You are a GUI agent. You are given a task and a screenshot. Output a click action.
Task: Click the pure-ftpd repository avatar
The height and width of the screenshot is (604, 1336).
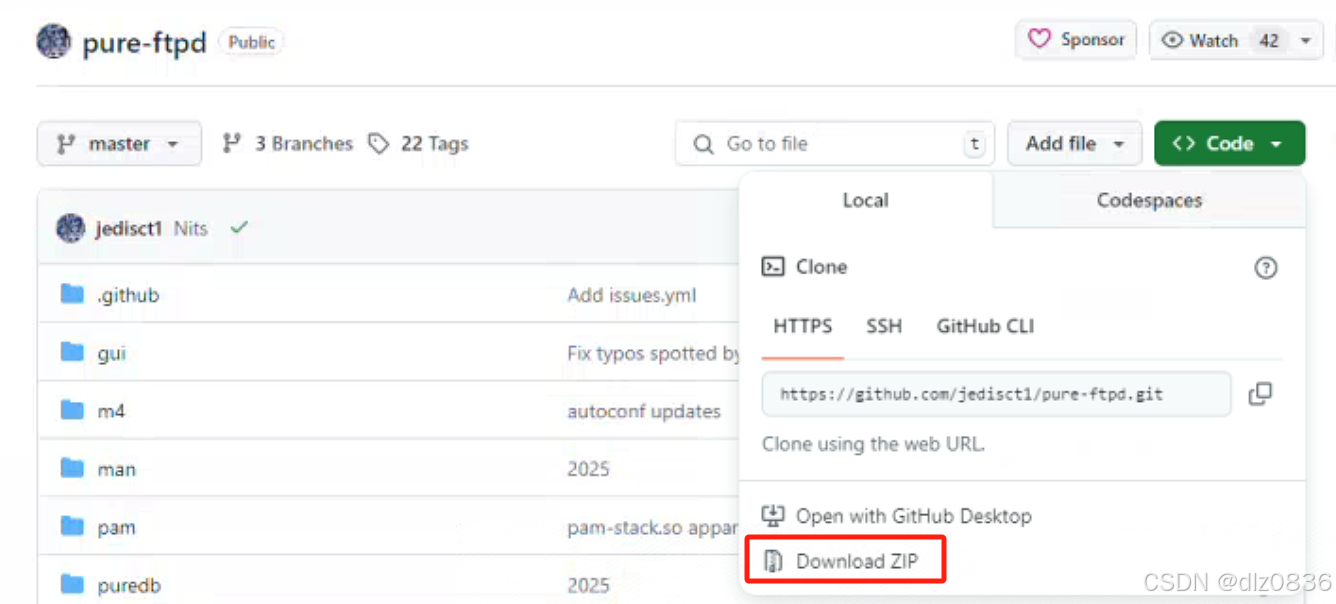(54, 42)
